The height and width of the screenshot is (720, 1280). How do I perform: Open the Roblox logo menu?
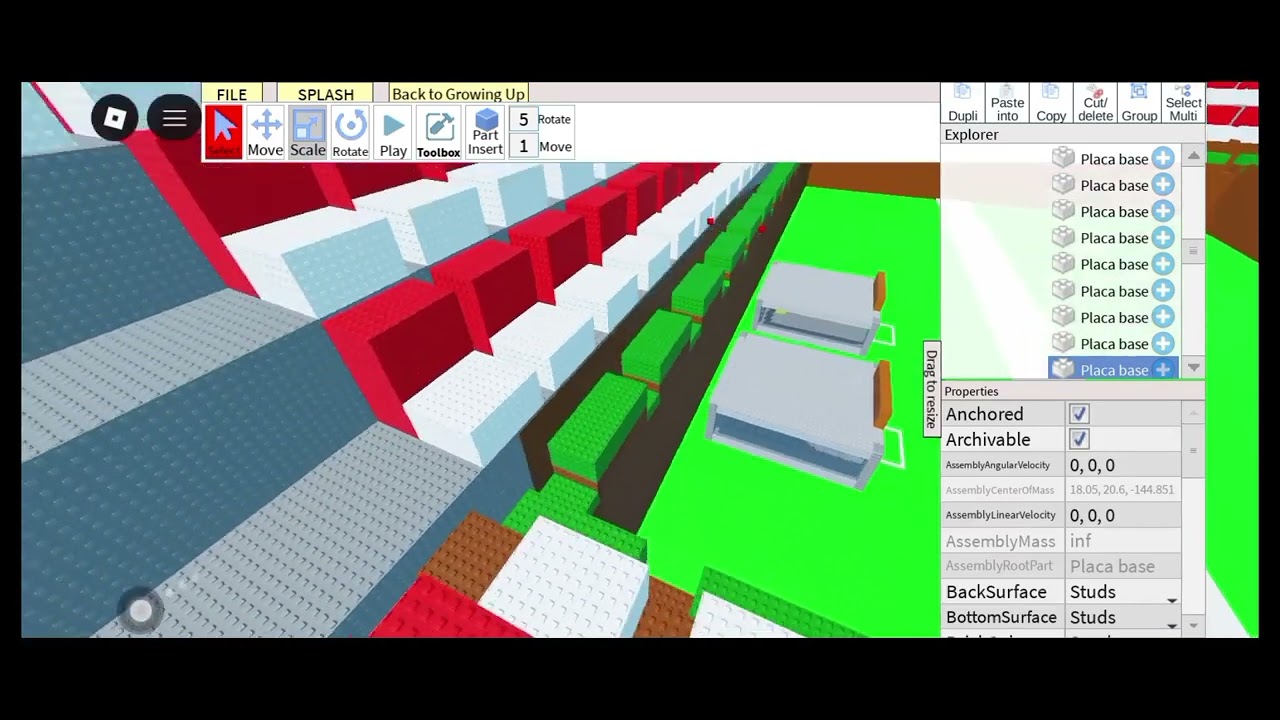tap(114, 119)
